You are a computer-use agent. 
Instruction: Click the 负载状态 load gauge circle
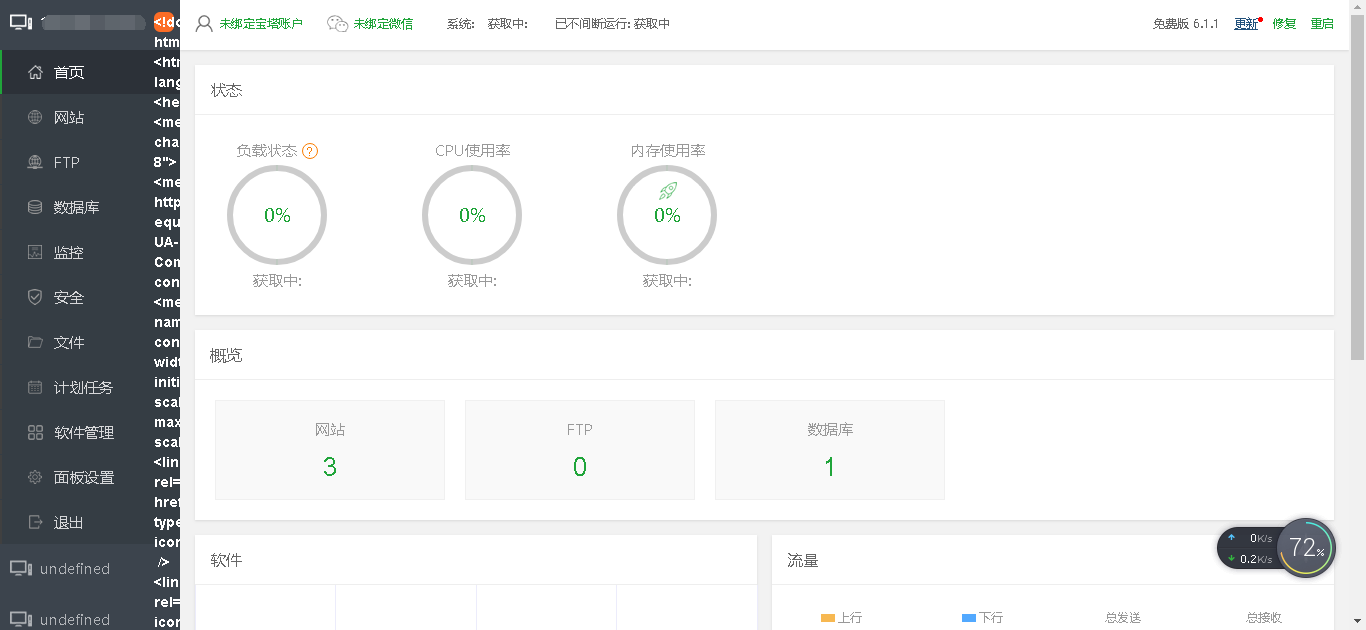coord(277,215)
